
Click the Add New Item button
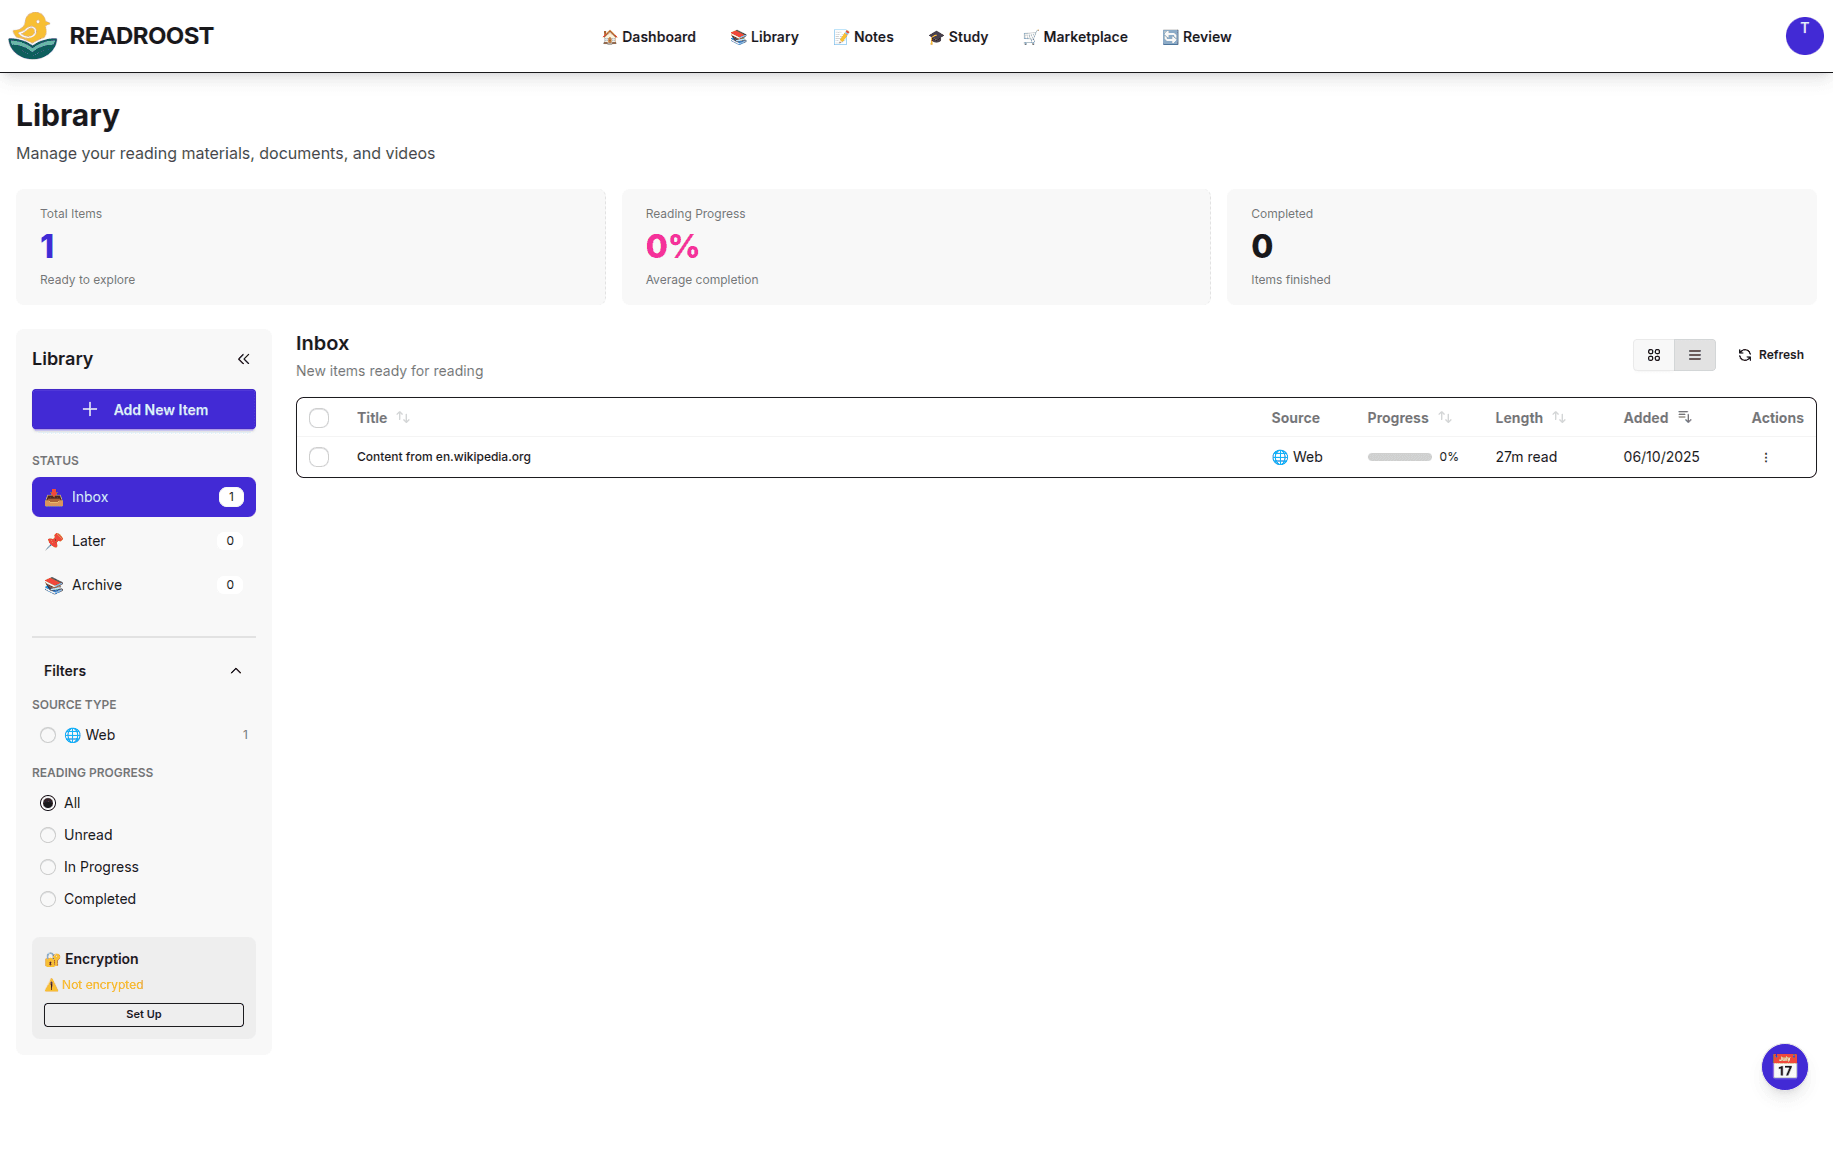coord(143,409)
